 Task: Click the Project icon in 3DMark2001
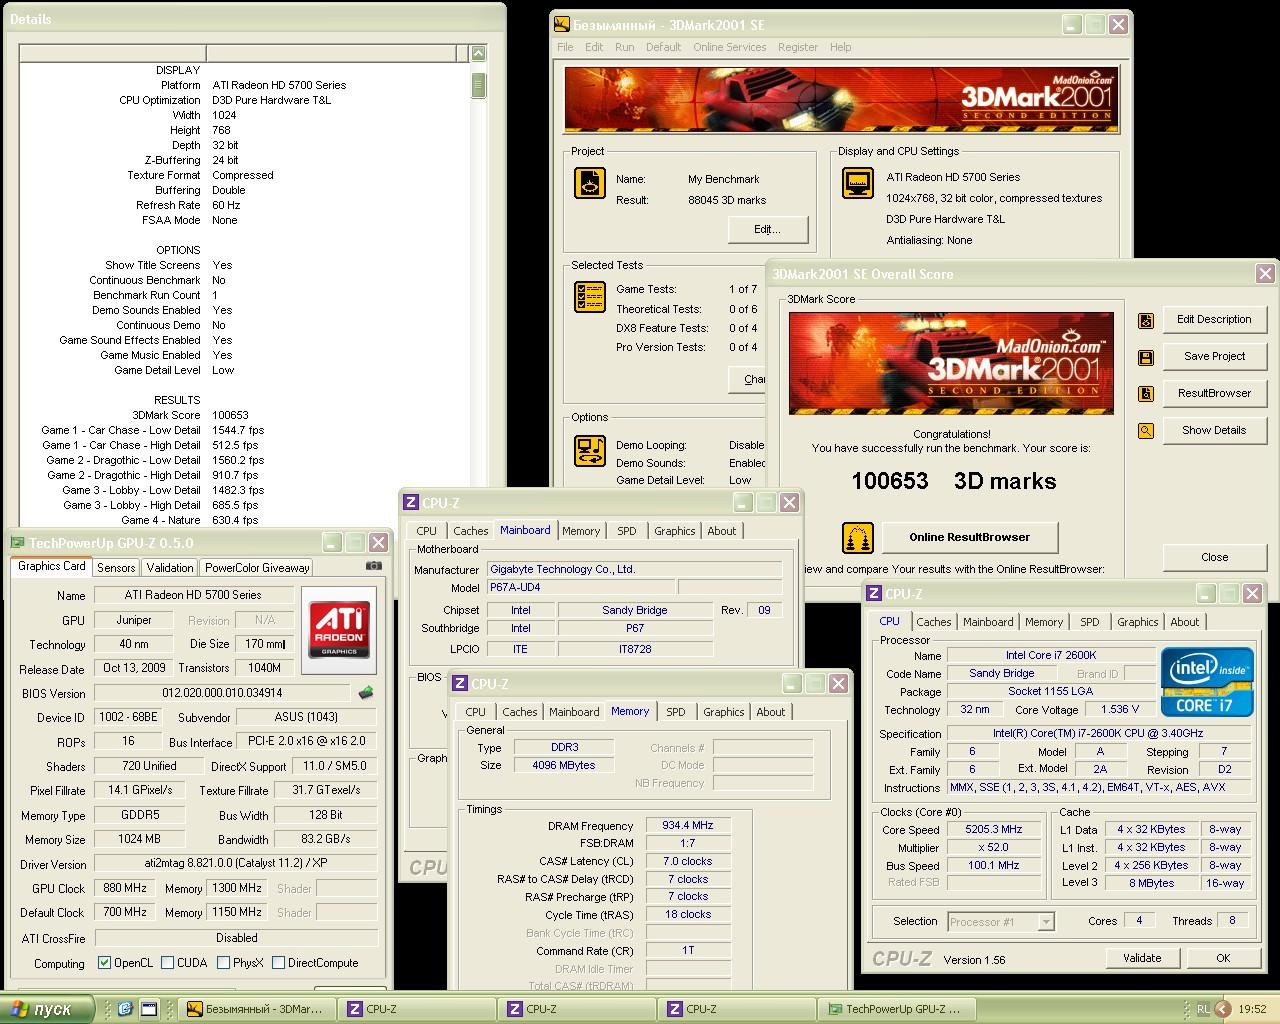point(590,183)
